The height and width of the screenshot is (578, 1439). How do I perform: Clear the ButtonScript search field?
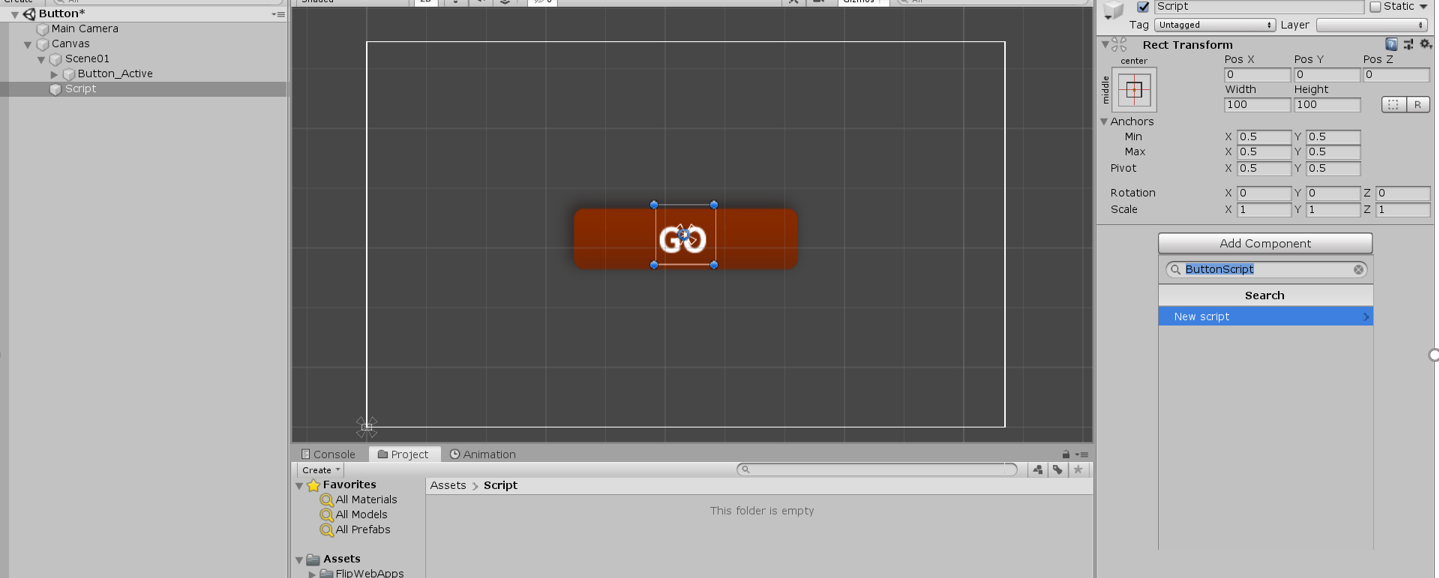coord(1358,270)
